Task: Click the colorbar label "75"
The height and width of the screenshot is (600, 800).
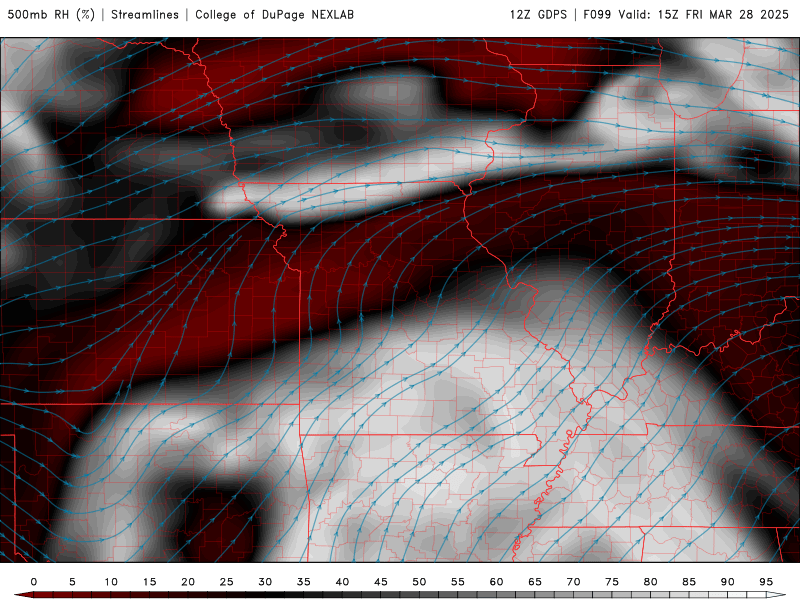Action: pyautogui.click(x=612, y=582)
